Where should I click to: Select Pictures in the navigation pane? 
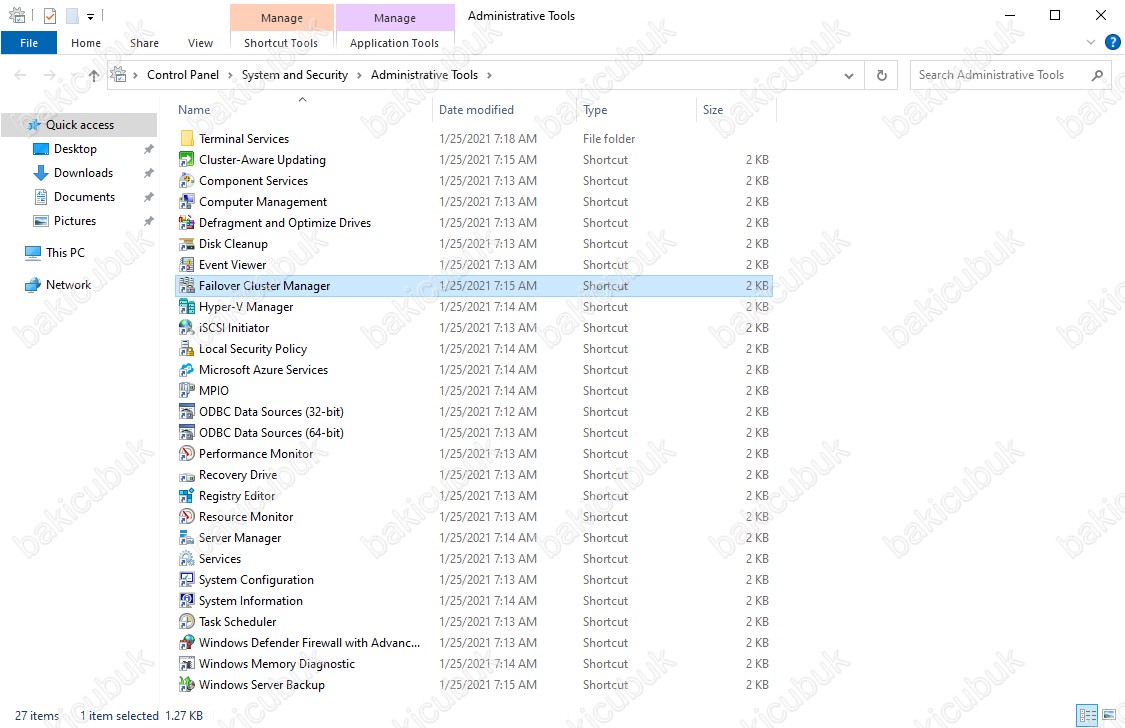[75, 221]
